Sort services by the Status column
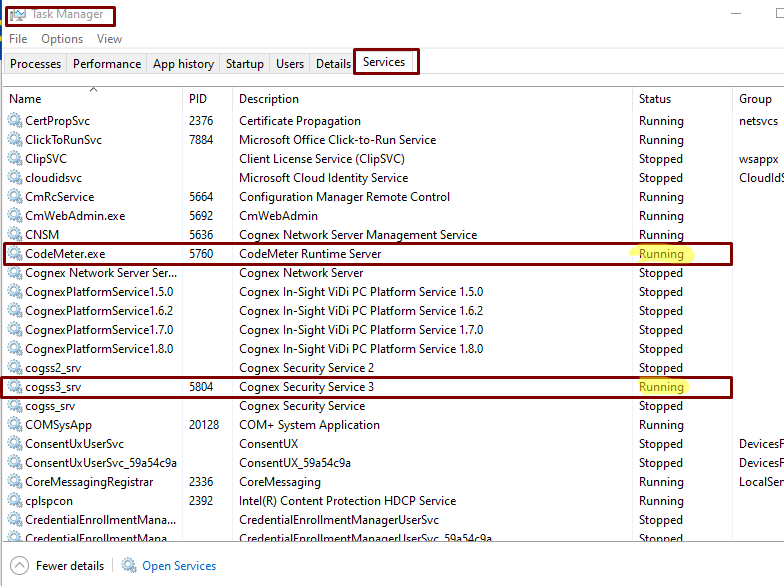 pyautogui.click(x=655, y=99)
